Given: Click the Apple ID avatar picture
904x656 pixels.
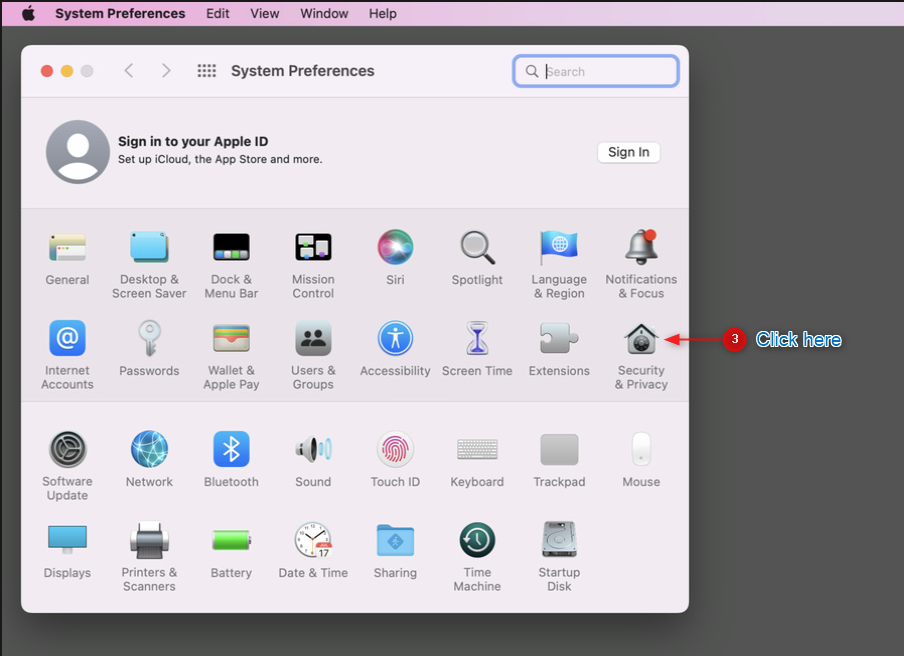Looking at the screenshot, I should (78, 152).
